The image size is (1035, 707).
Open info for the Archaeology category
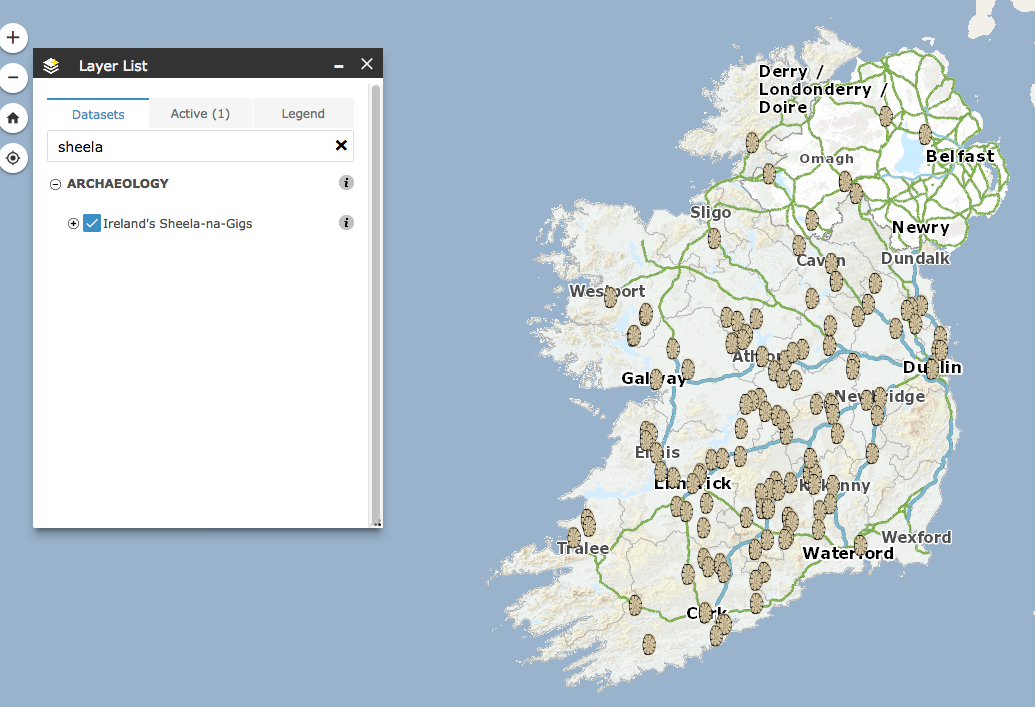[346, 183]
